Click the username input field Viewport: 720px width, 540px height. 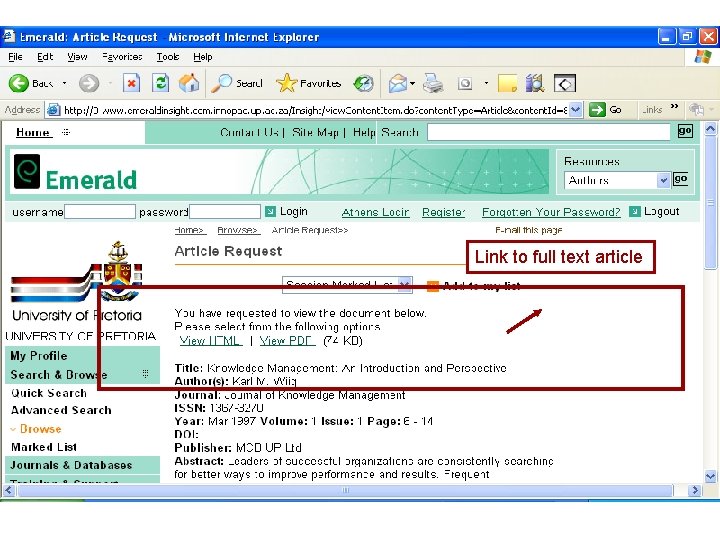(100, 212)
